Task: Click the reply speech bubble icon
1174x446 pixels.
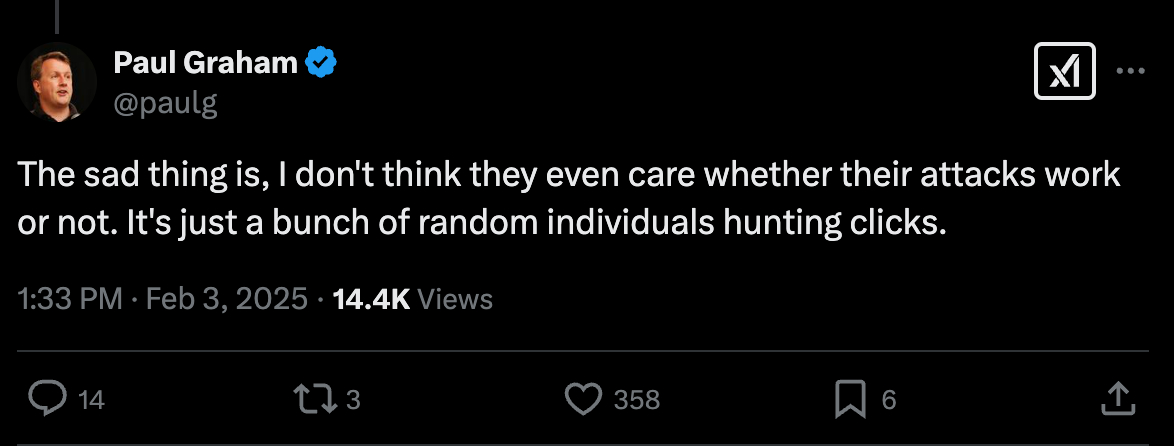Action: click(46, 400)
